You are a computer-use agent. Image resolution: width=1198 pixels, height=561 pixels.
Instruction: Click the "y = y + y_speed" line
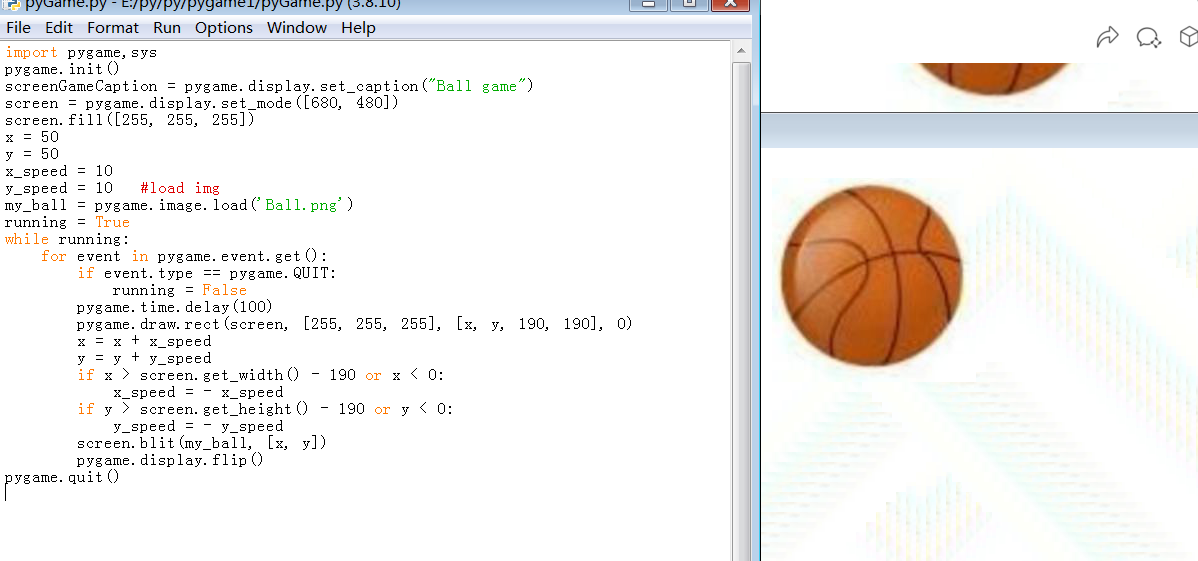(144, 358)
